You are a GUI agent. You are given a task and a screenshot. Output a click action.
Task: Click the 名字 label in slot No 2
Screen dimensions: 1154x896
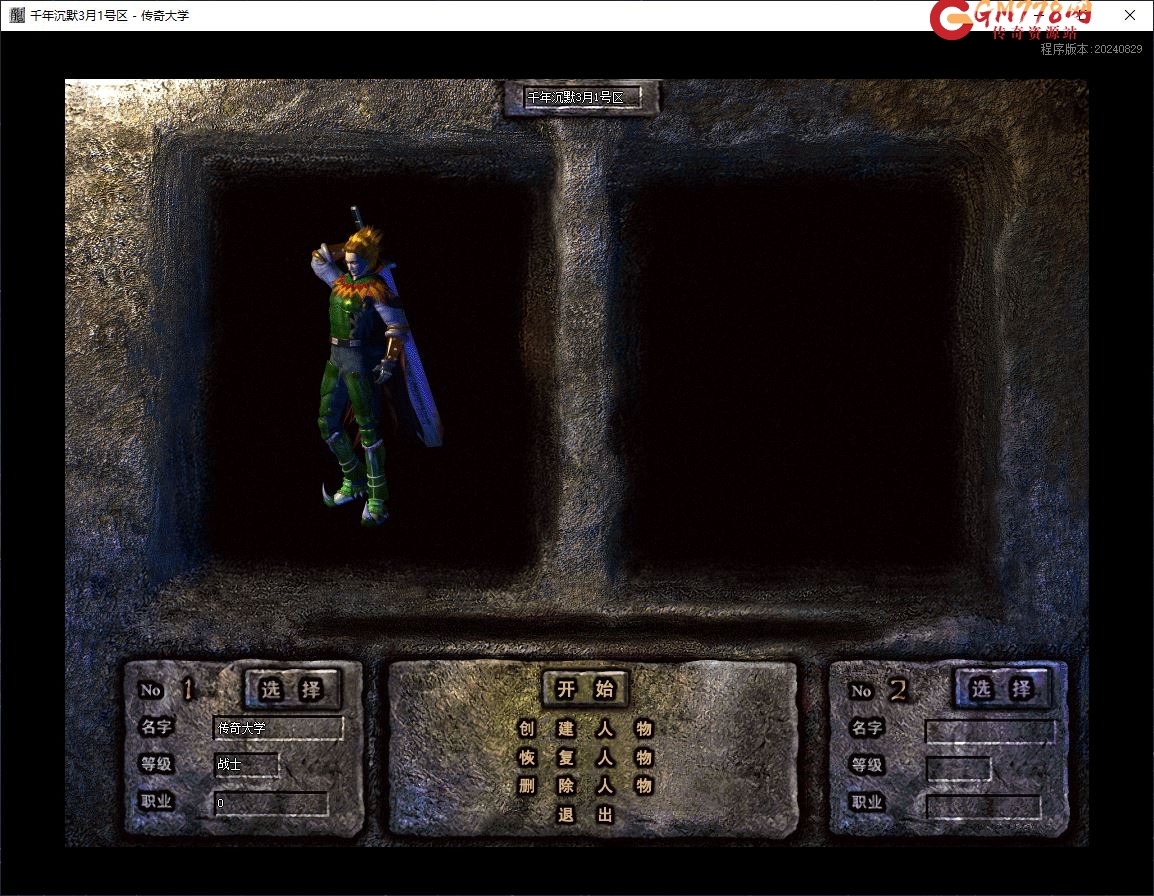pos(867,728)
